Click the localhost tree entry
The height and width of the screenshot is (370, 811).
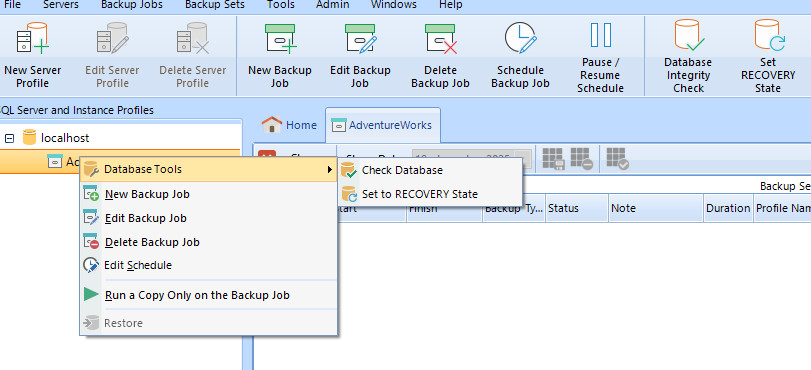65,138
